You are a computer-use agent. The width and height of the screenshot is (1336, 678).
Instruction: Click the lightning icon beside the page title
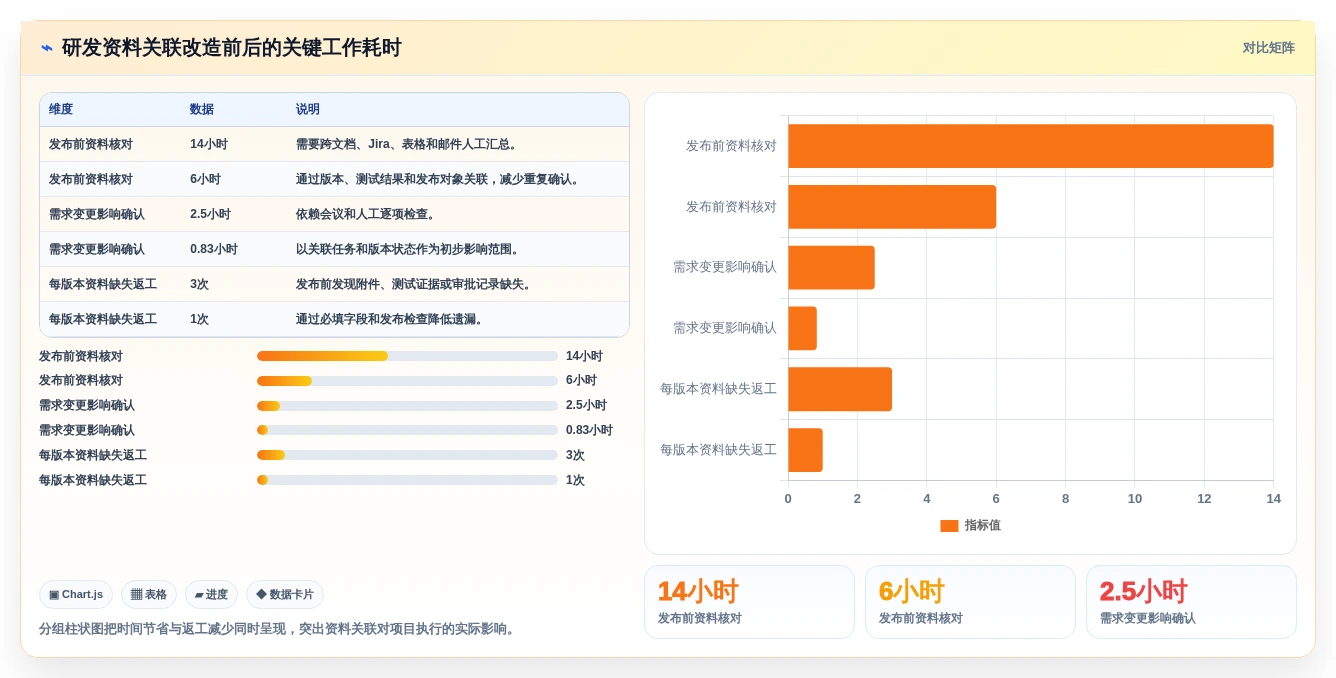click(x=47, y=48)
